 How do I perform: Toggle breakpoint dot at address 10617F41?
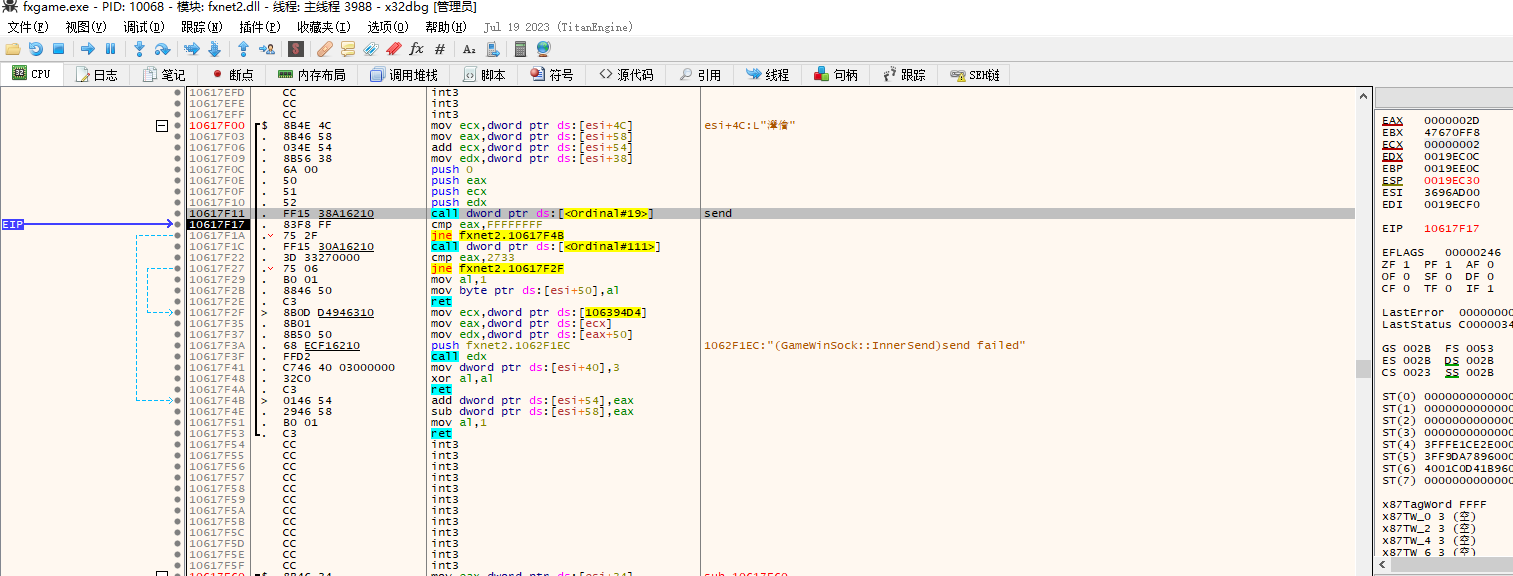(x=178, y=367)
